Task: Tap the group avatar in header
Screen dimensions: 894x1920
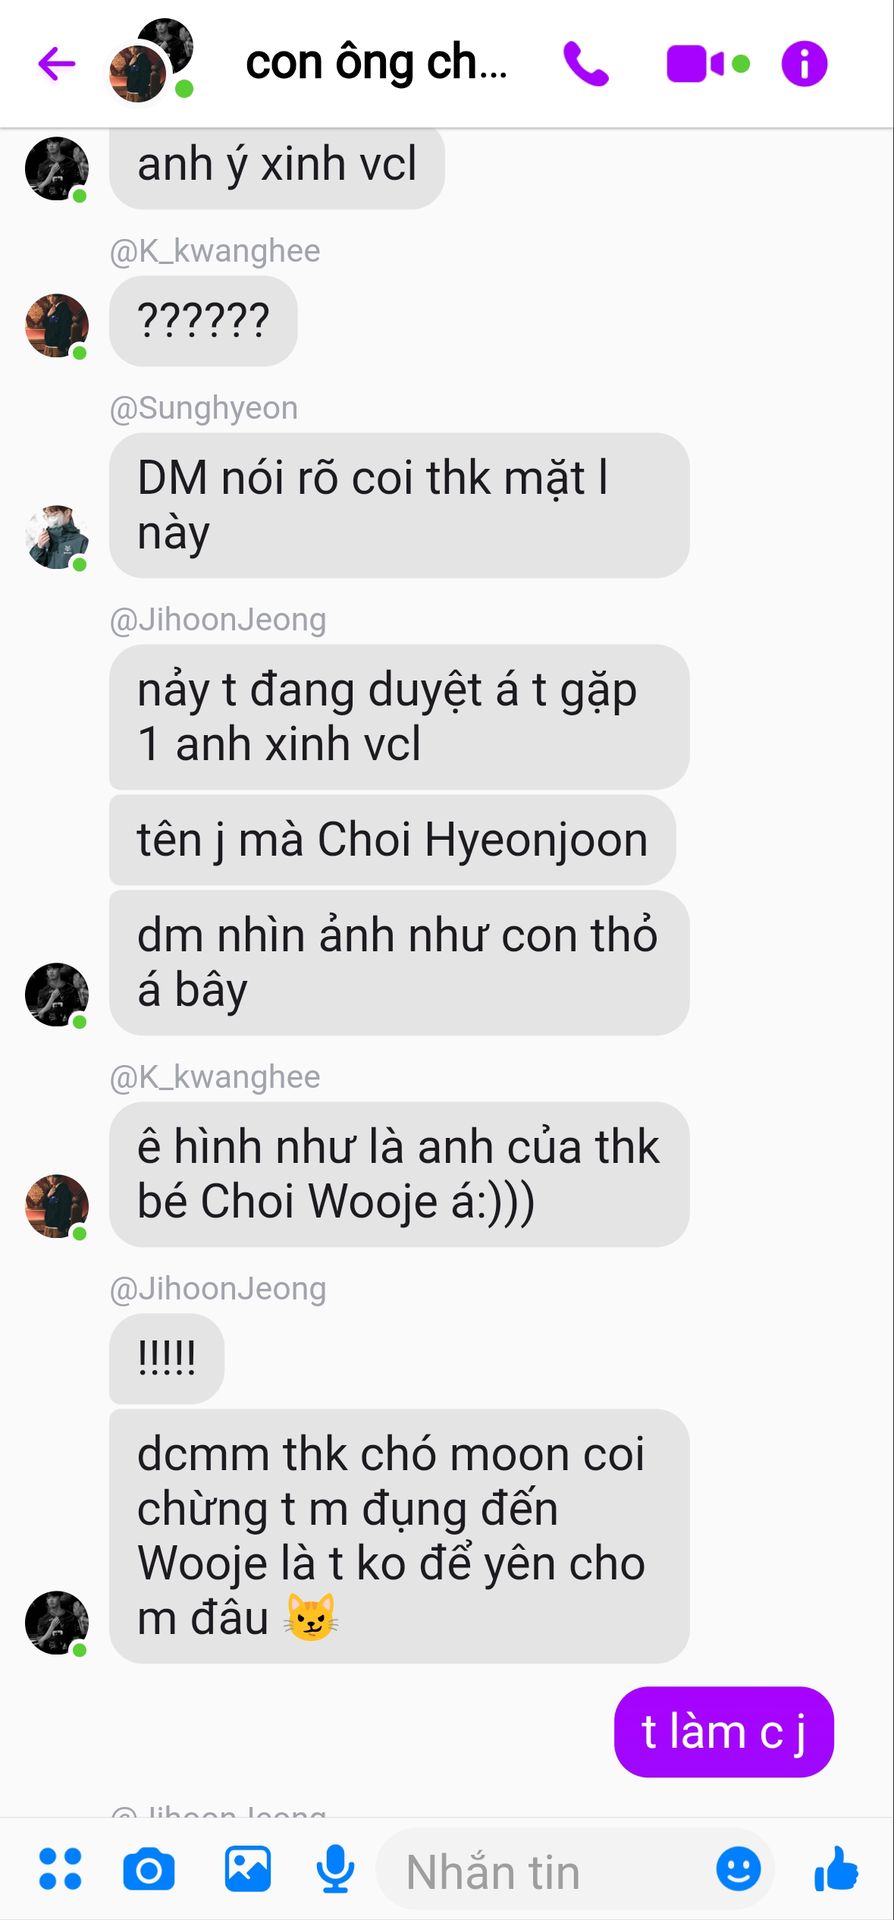Action: click(x=151, y=61)
